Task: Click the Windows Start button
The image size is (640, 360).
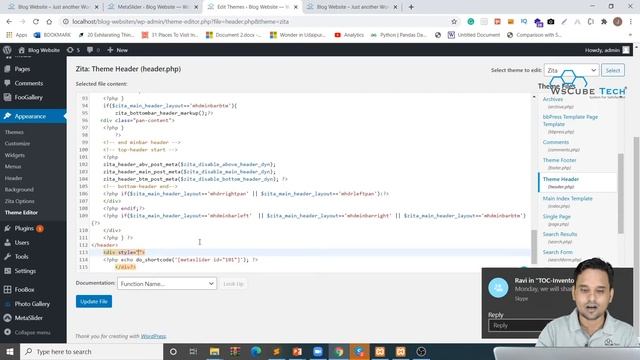Action: (10, 351)
